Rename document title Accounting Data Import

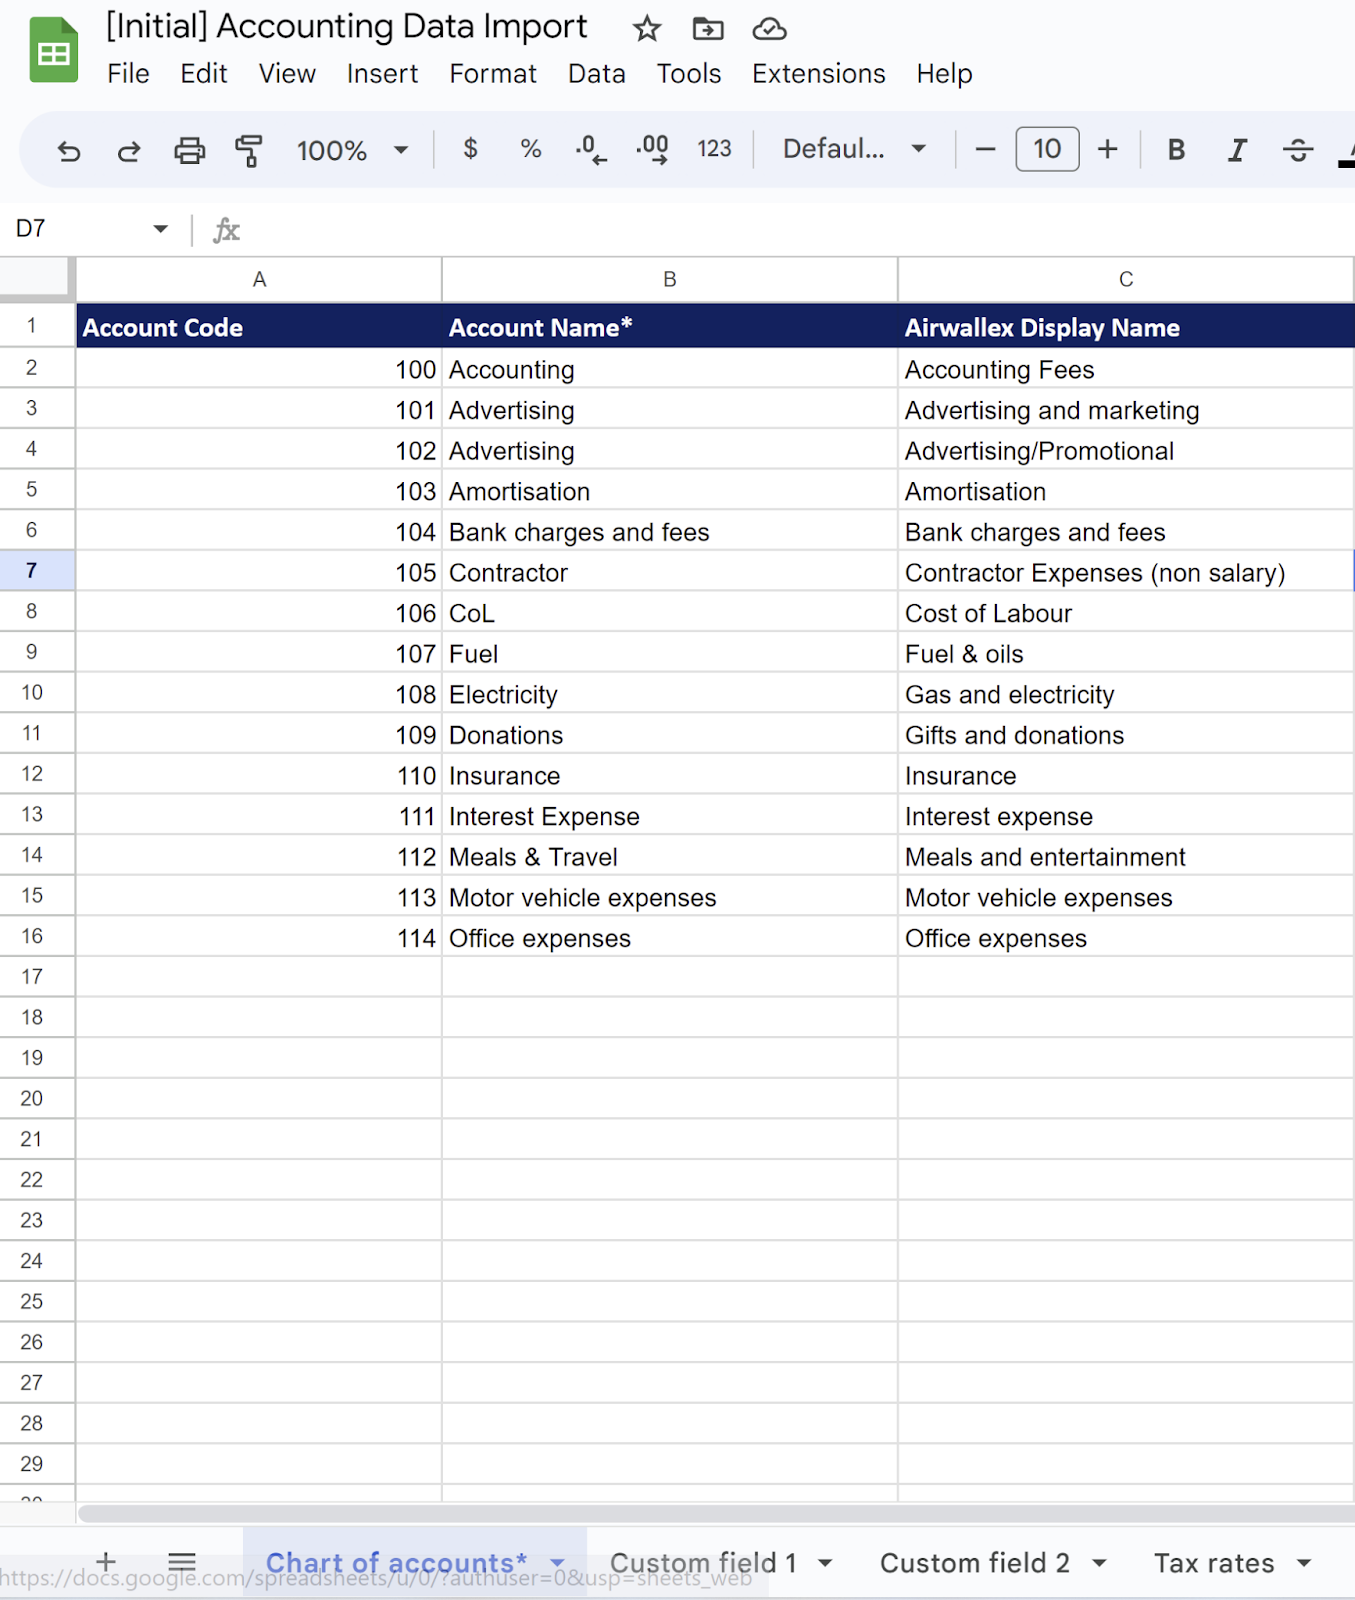pos(346,27)
